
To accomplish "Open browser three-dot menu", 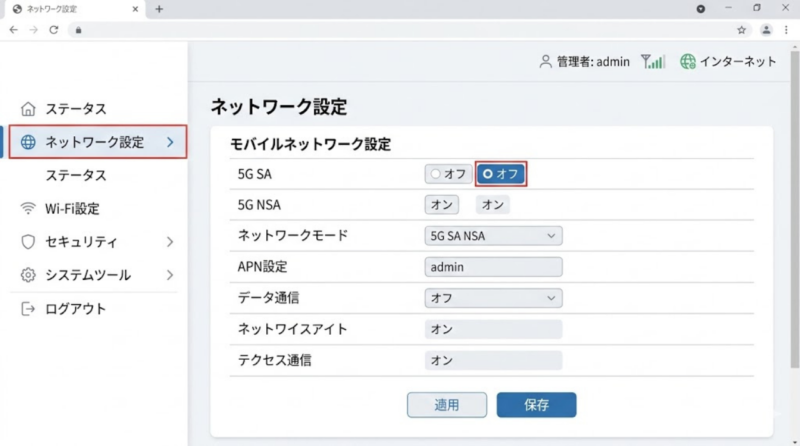I will (786, 30).
